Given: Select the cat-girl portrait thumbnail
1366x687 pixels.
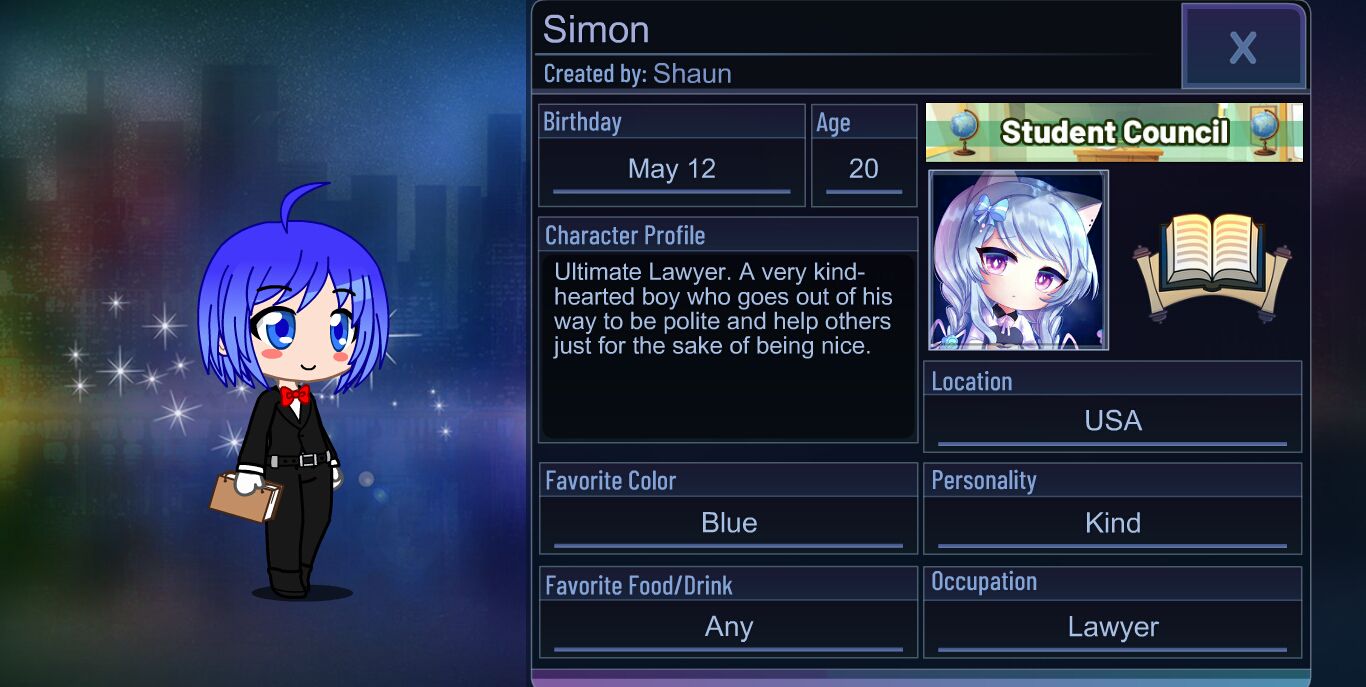Looking at the screenshot, I should (x=1018, y=260).
